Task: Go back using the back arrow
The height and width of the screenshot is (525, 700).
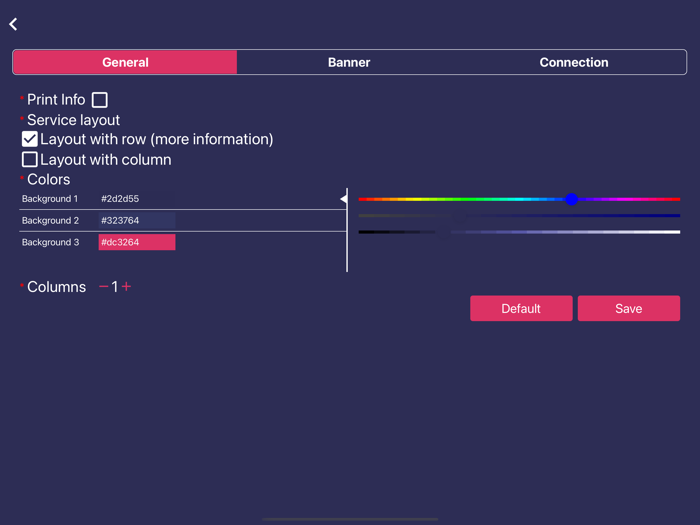Action: pyautogui.click(x=13, y=24)
